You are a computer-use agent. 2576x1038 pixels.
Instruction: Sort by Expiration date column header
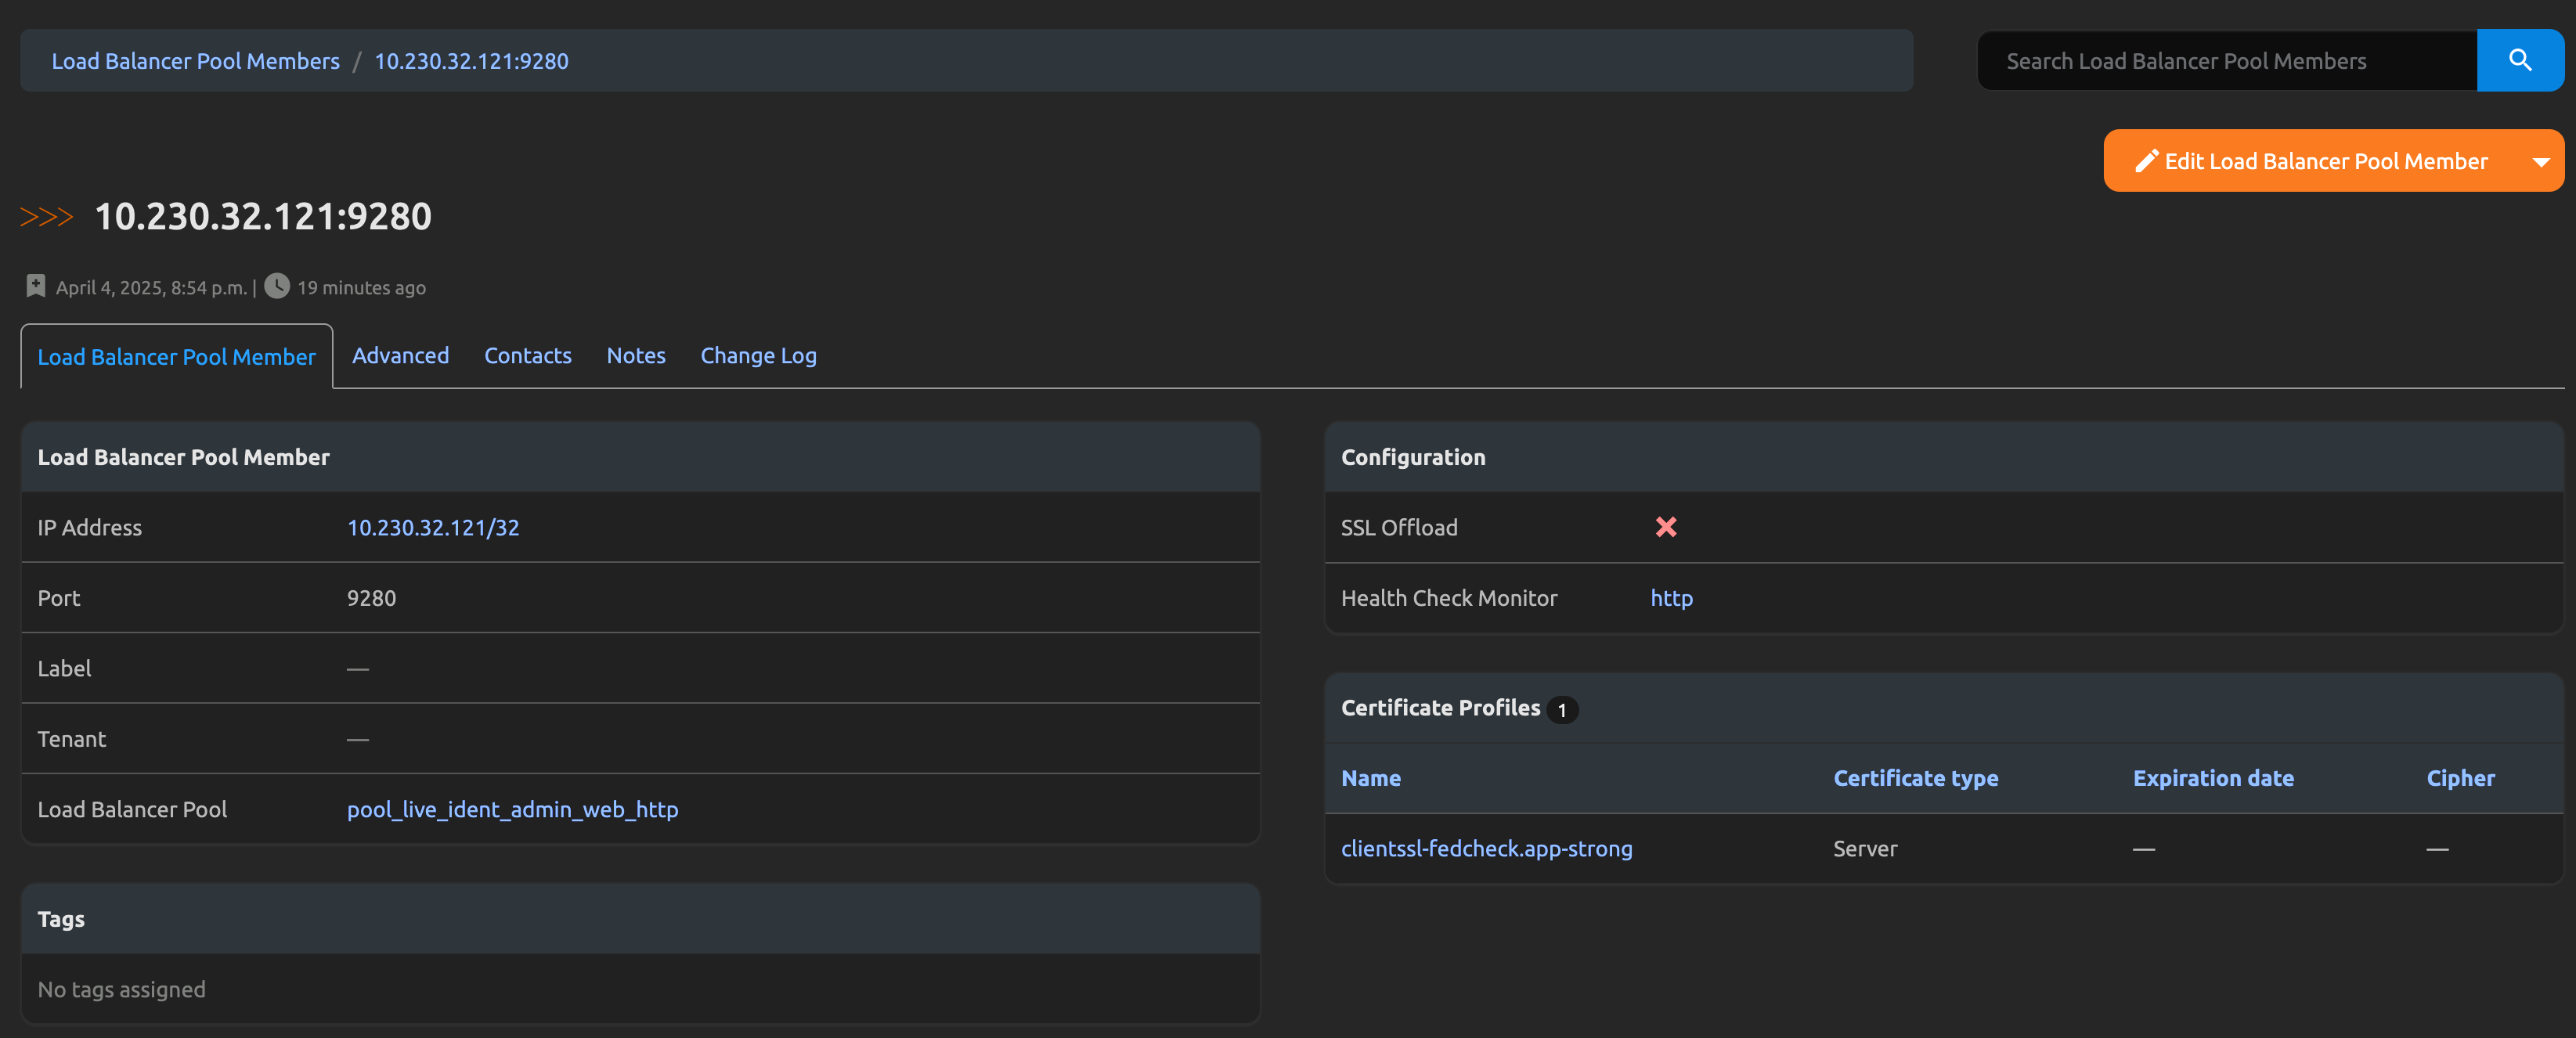pos(2212,778)
